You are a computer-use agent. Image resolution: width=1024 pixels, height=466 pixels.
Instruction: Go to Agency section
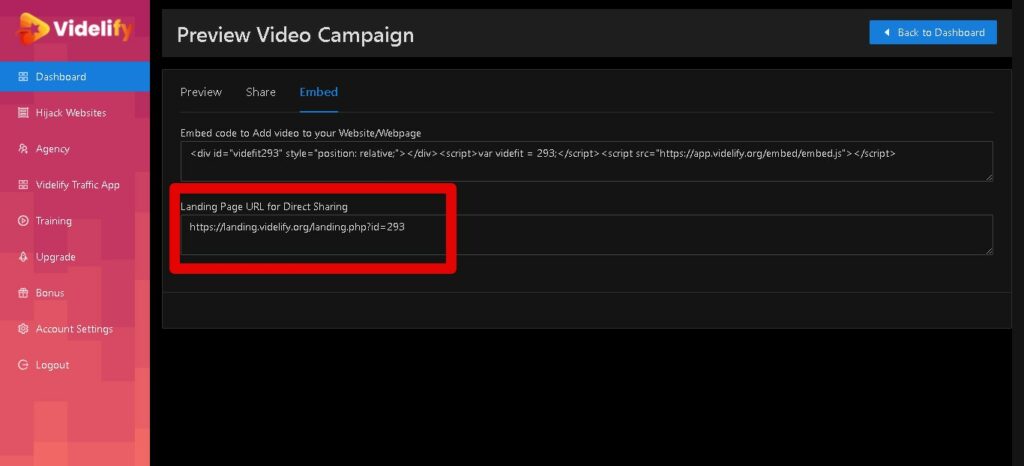tap(74, 149)
